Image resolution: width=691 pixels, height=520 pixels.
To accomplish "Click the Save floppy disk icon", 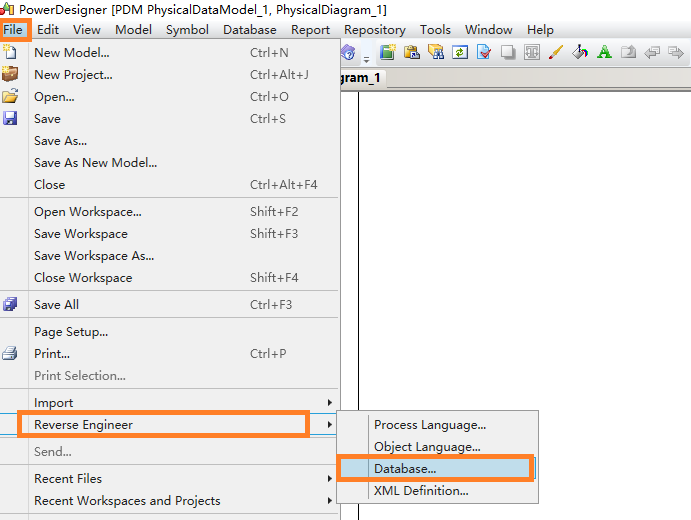I will 10,118.
